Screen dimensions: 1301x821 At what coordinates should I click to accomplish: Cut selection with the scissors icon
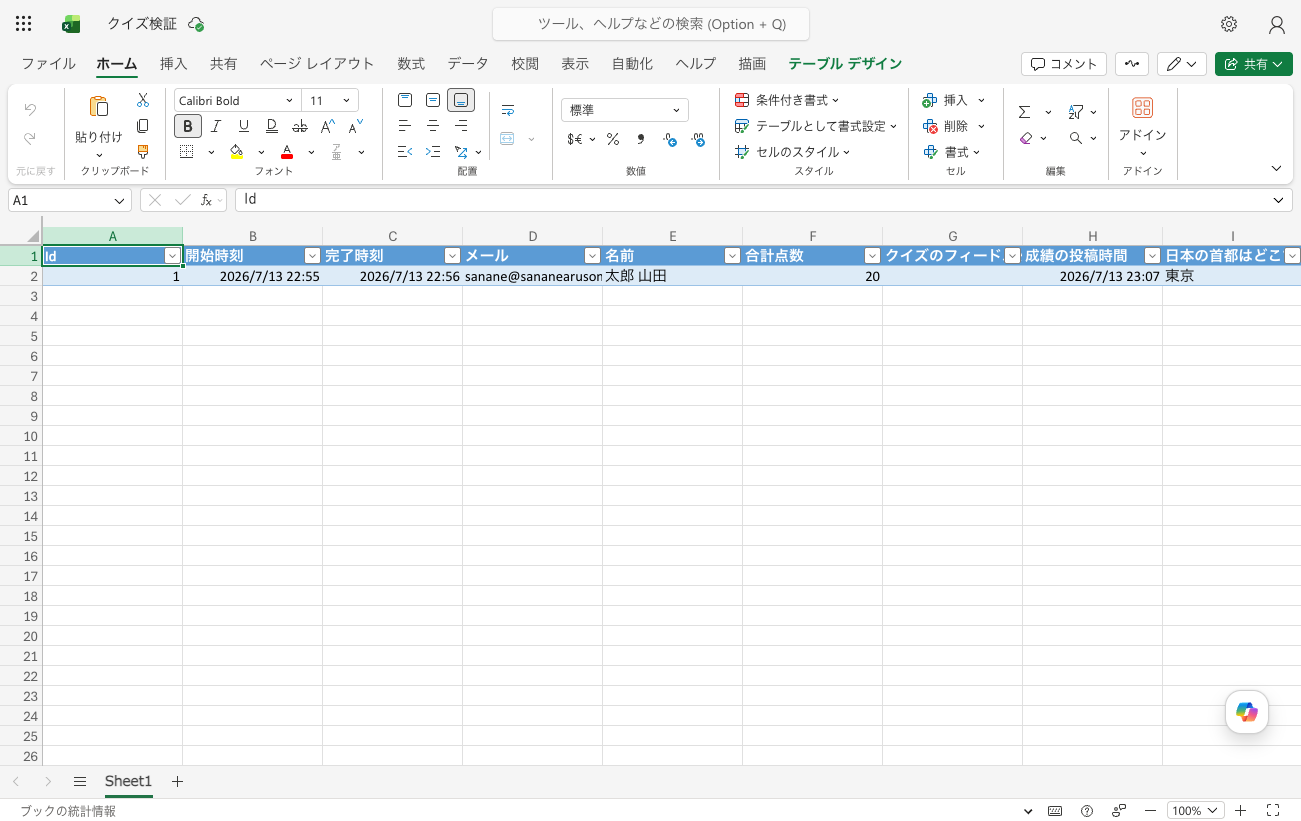tap(143, 100)
